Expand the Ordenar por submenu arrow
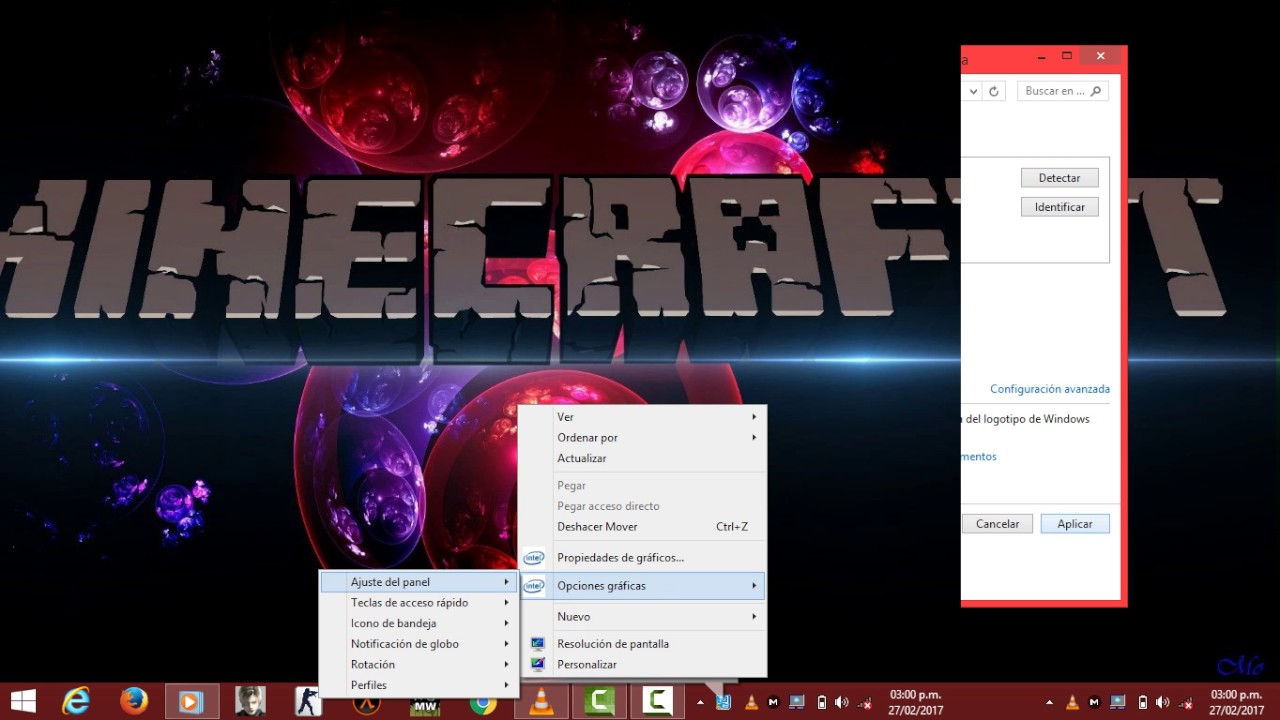Viewport: 1280px width, 720px height. [x=754, y=437]
